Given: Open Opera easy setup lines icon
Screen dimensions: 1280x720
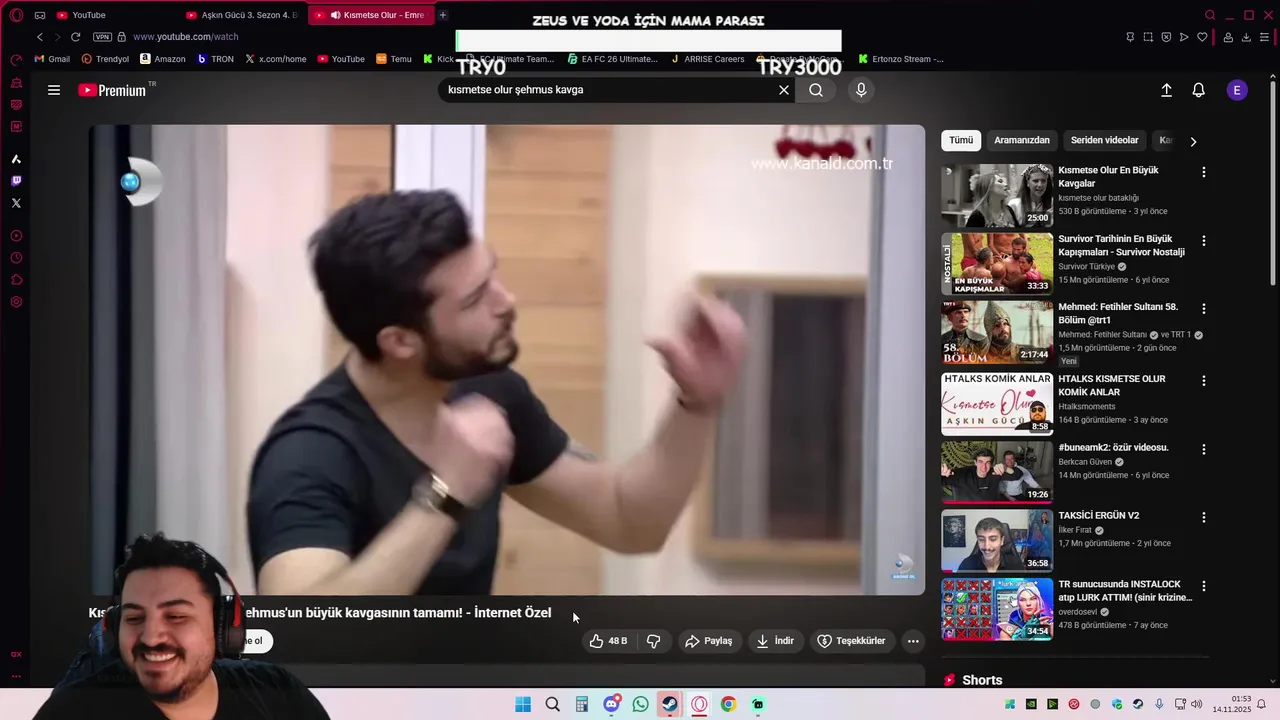Looking at the screenshot, I should 1264,37.
